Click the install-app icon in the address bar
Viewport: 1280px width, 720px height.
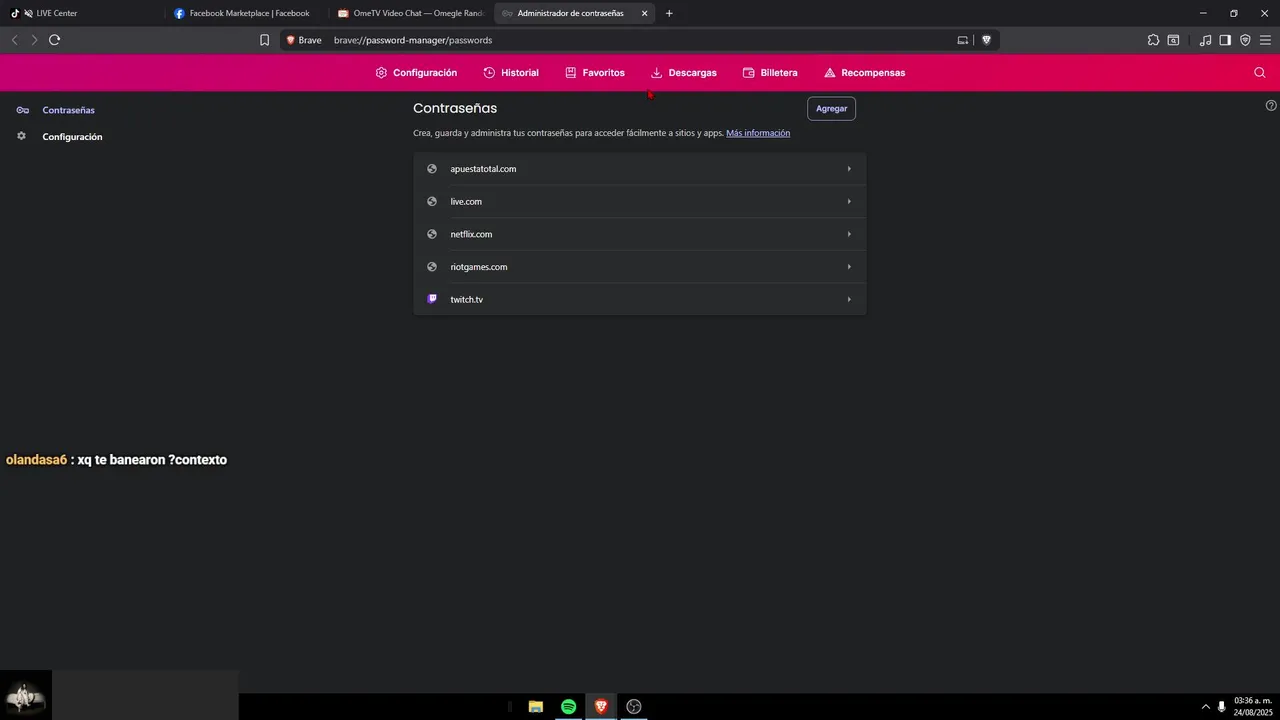click(x=963, y=40)
